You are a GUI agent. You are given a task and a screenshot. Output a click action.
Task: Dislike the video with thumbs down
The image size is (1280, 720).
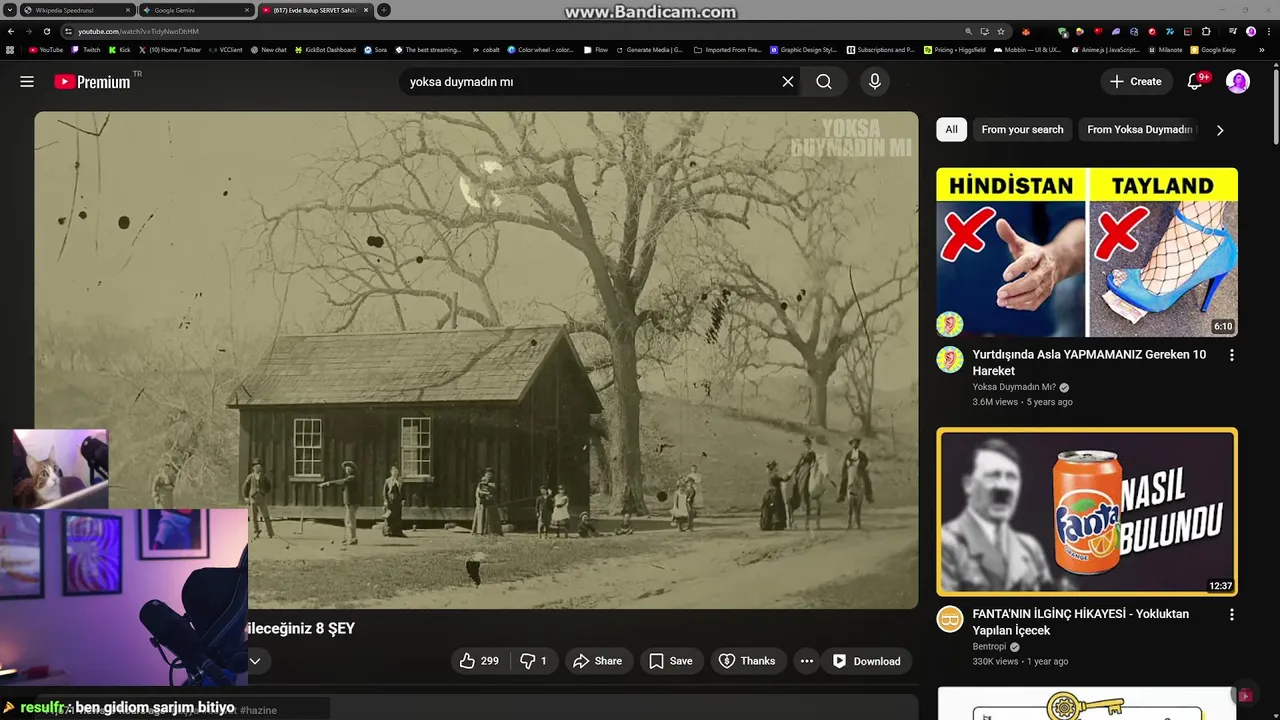coord(532,661)
